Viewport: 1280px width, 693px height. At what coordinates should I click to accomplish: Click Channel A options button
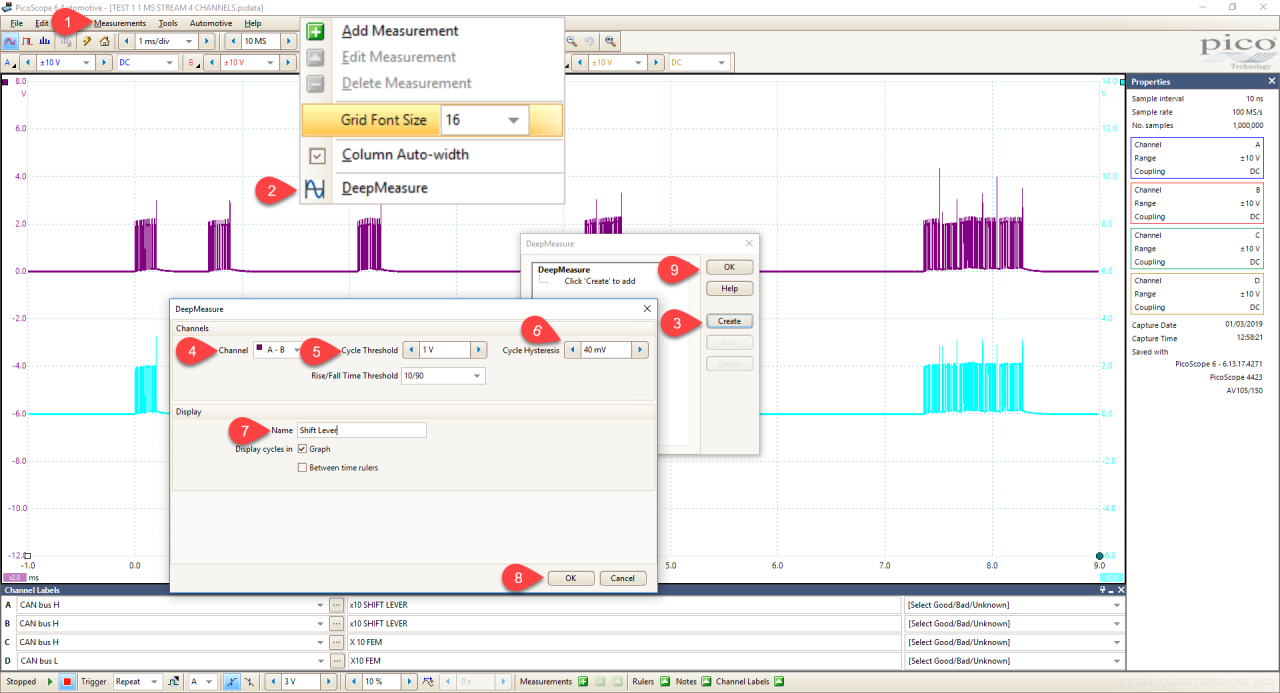(10, 62)
